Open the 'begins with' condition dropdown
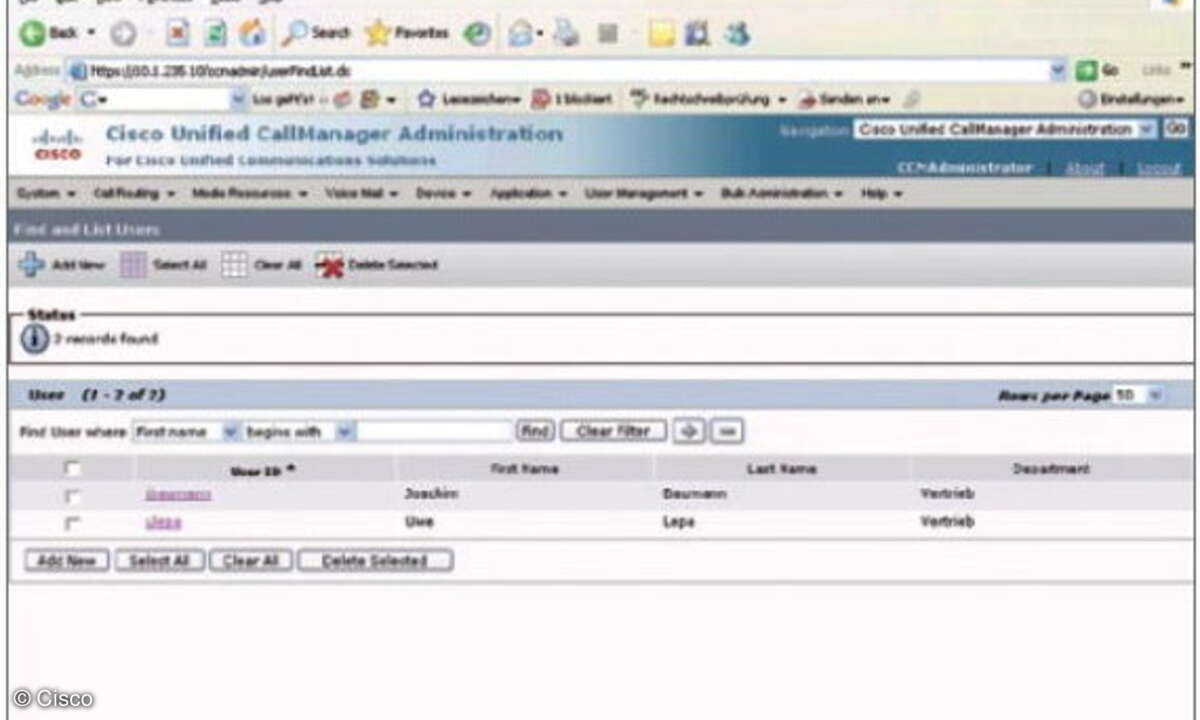The height and width of the screenshot is (720, 1200). [300, 432]
